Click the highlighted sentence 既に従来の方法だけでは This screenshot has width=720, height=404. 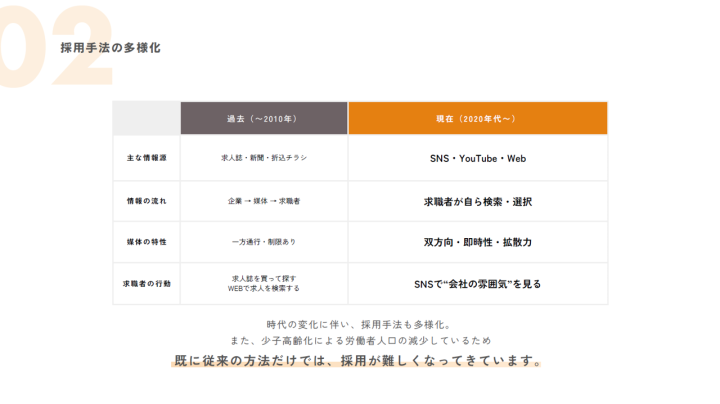(356, 360)
